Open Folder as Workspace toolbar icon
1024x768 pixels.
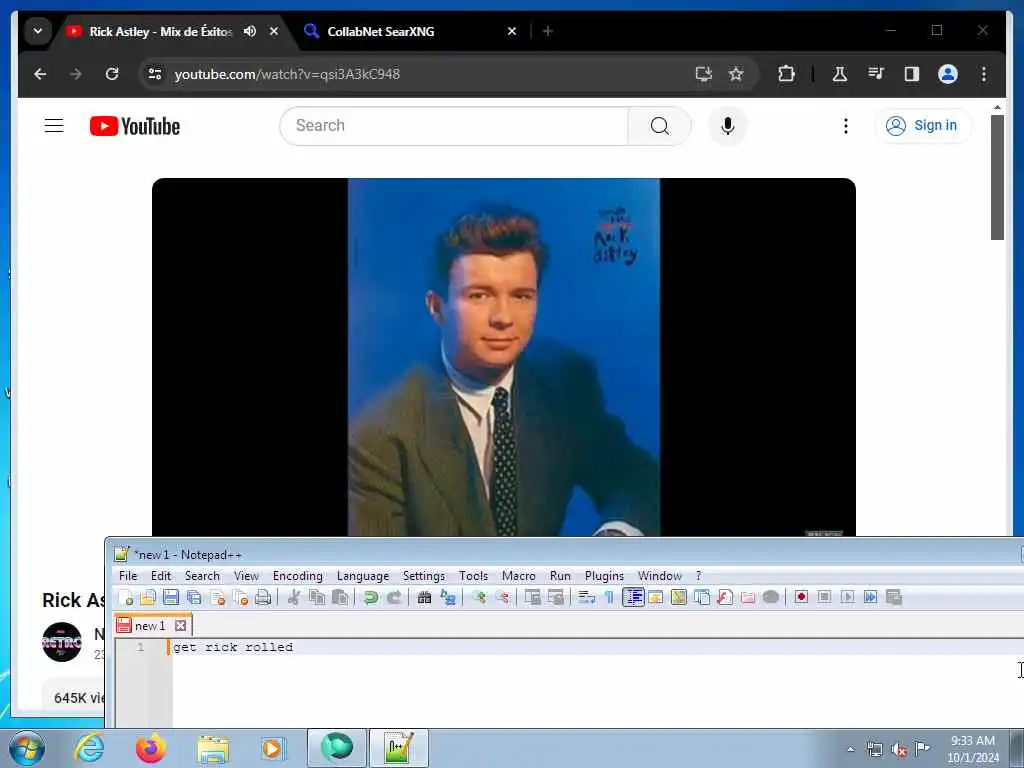pos(748,597)
